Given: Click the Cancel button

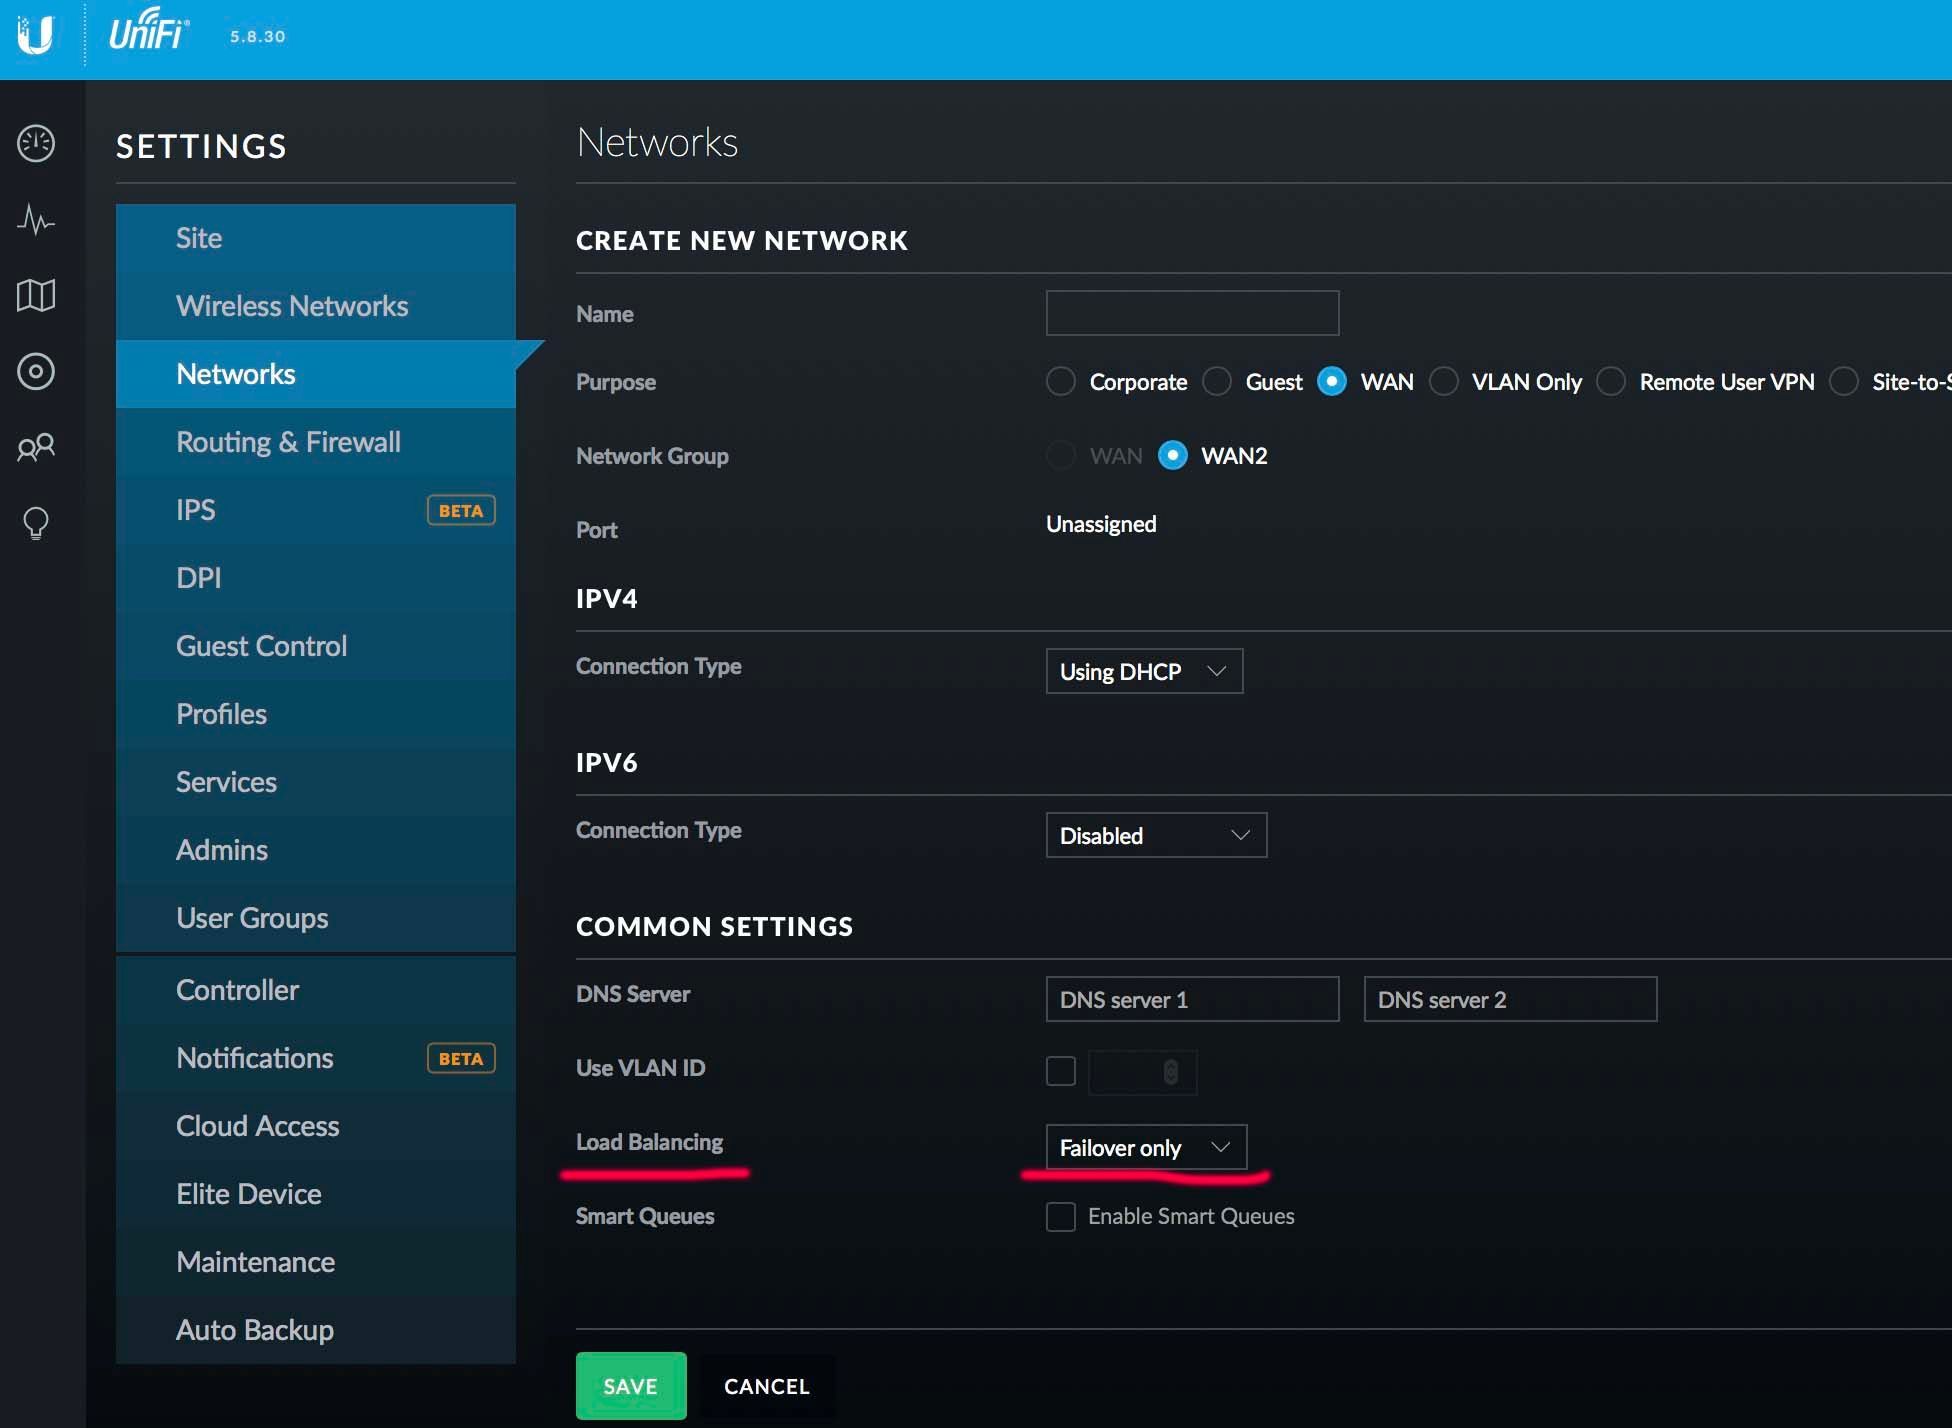Looking at the screenshot, I should point(766,1386).
